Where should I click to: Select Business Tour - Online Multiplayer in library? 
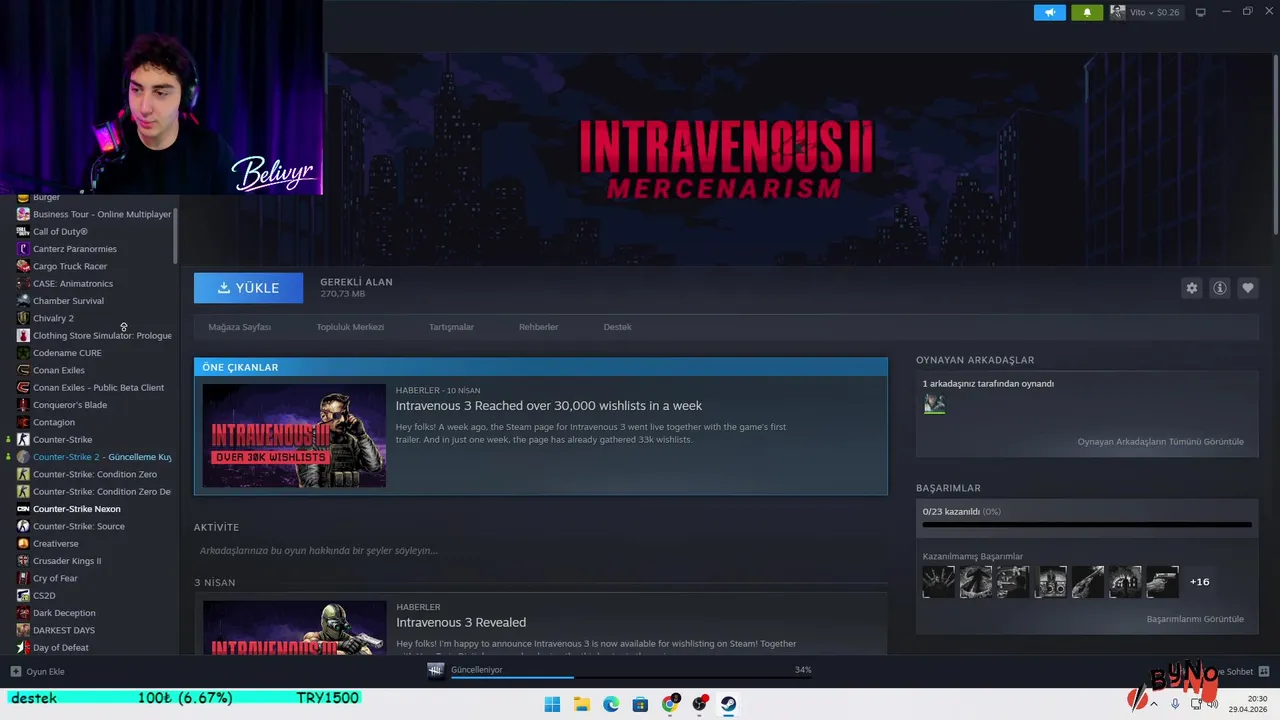coord(94,214)
